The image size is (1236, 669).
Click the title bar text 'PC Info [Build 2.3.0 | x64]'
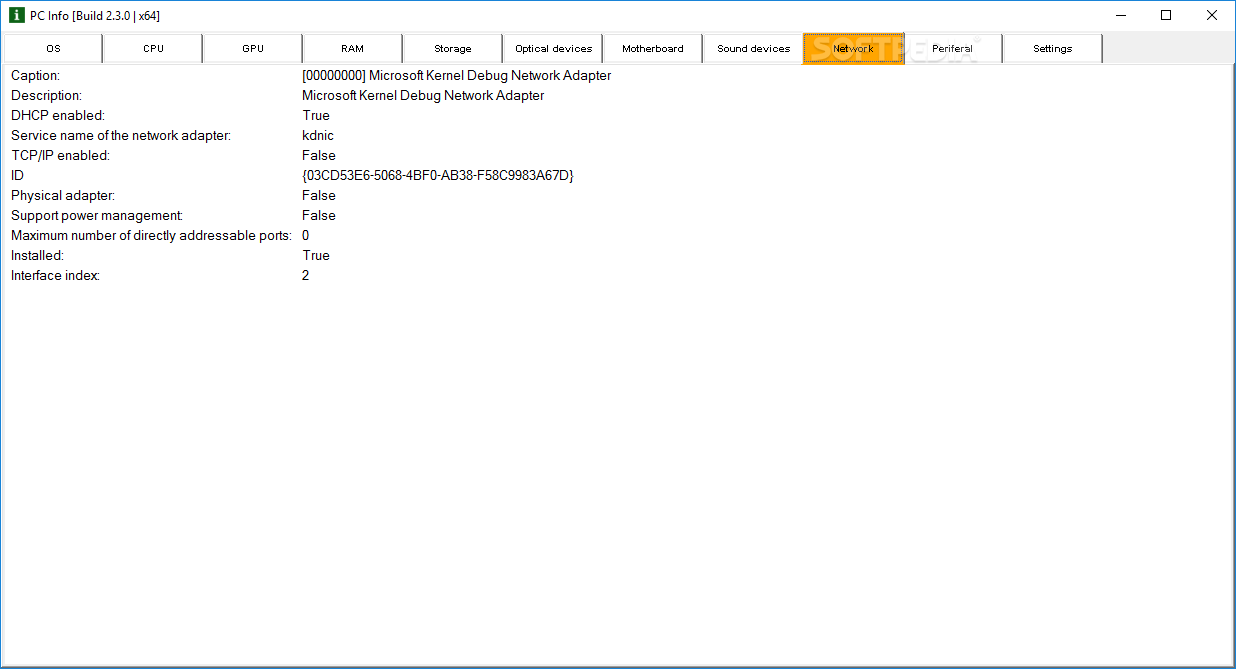(95, 16)
